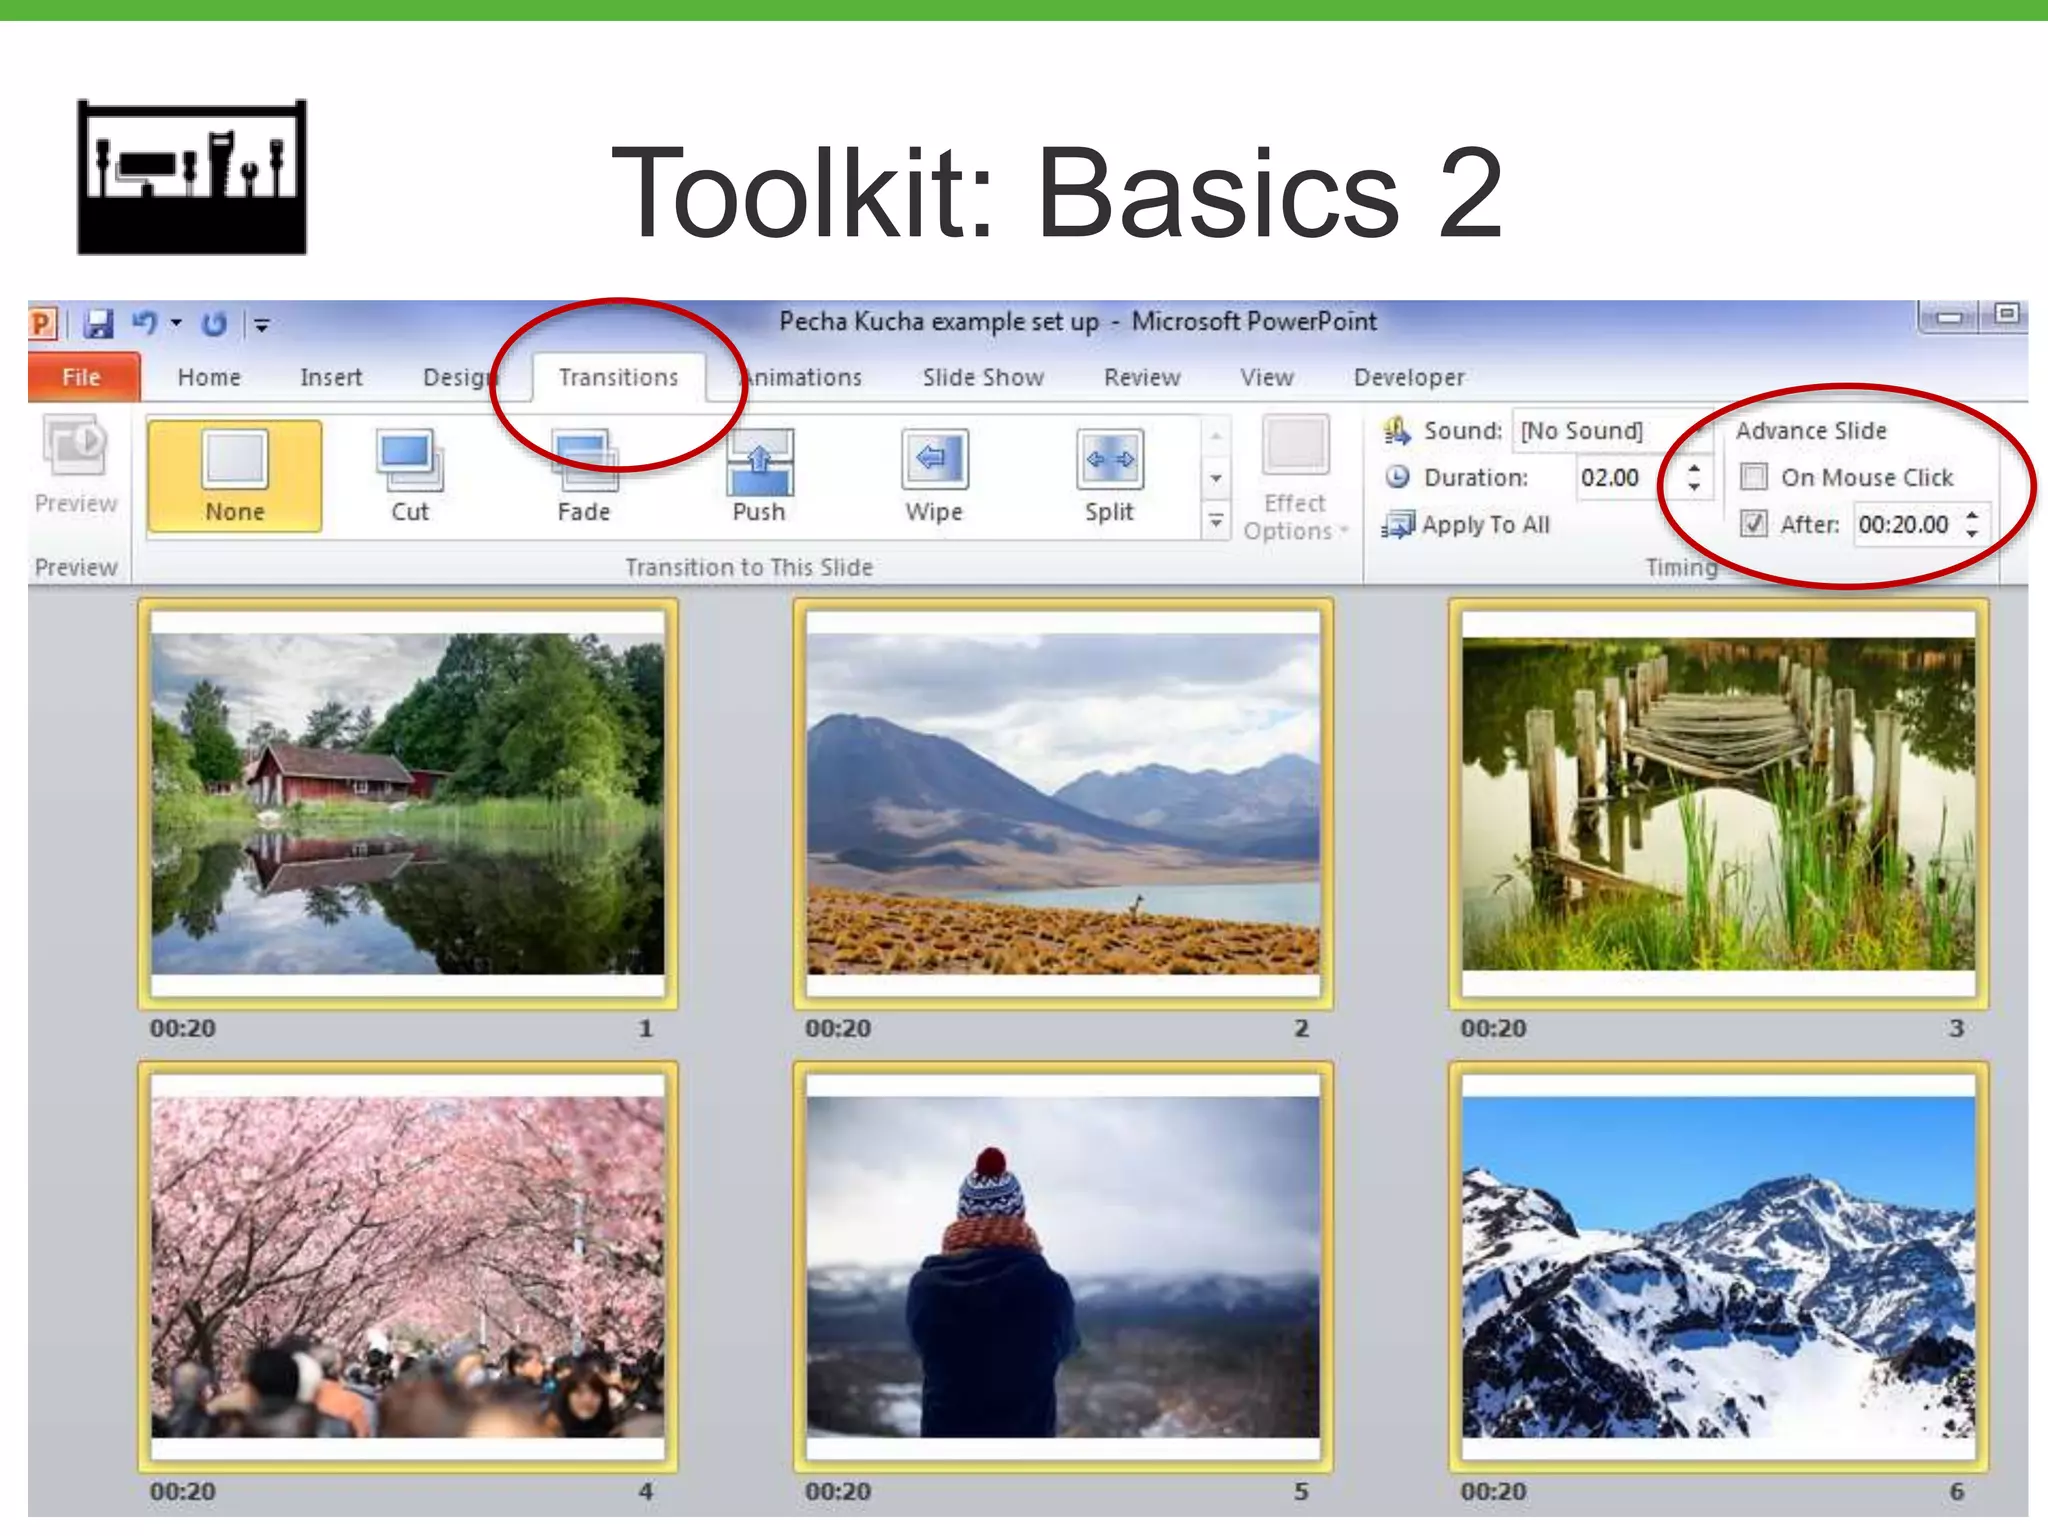Click the Advance Slide label
This screenshot has height=1536, width=2048.
pos(1811,430)
